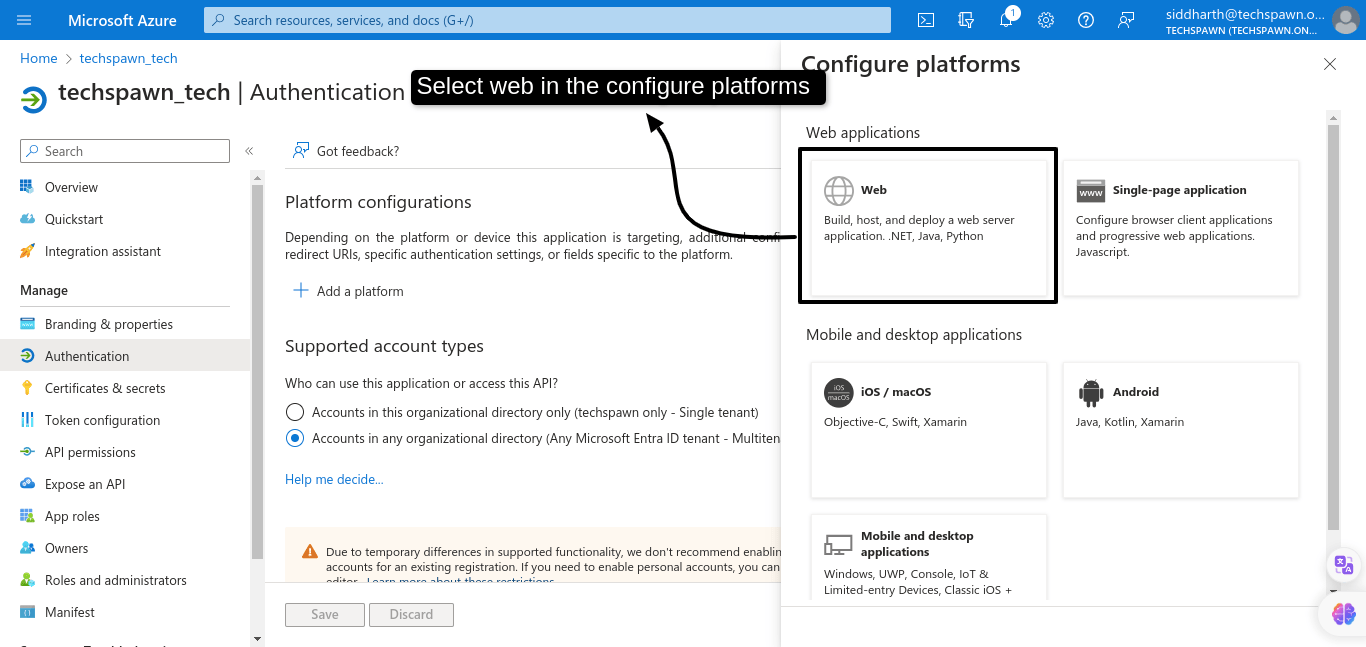Open Cloud Shell from the top bar

click(x=926, y=20)
